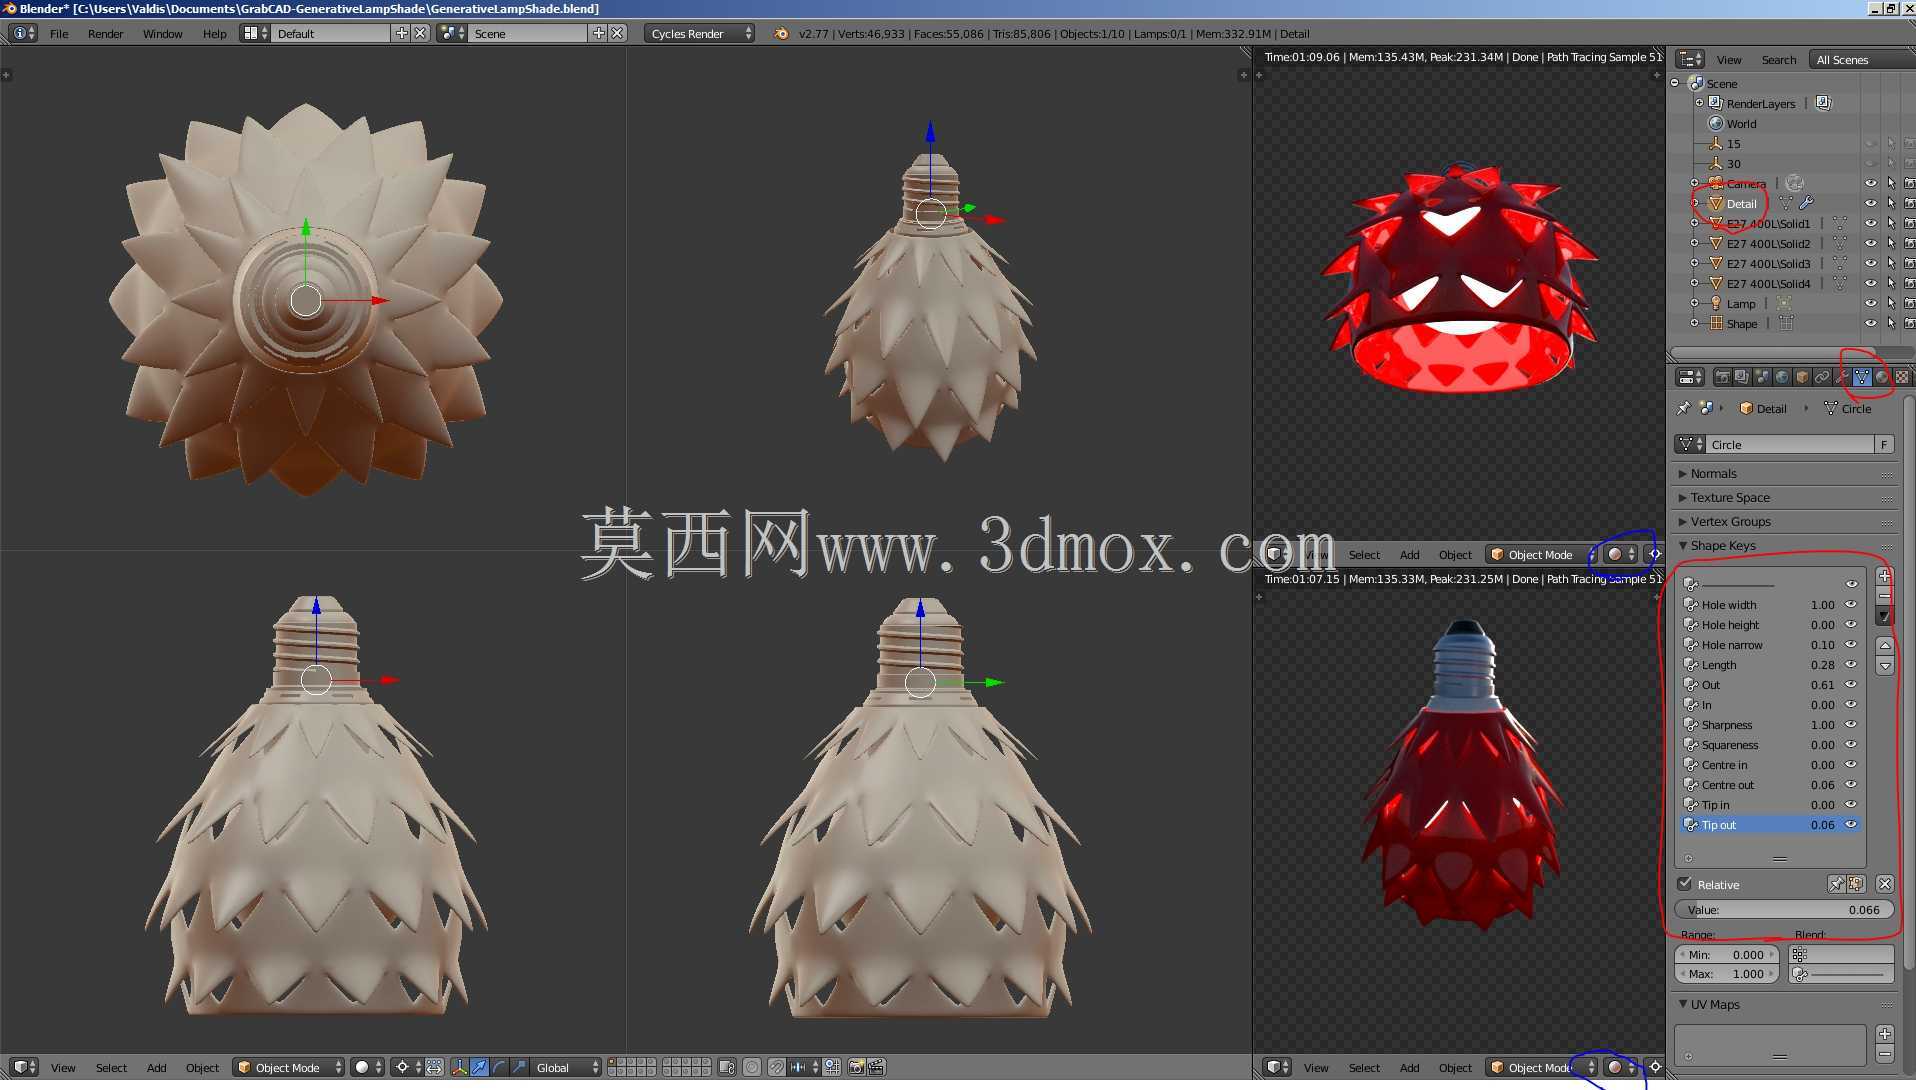Select the Tip in shape key
Viewport: 1916px width, 1090px height.
[1770, 804]
